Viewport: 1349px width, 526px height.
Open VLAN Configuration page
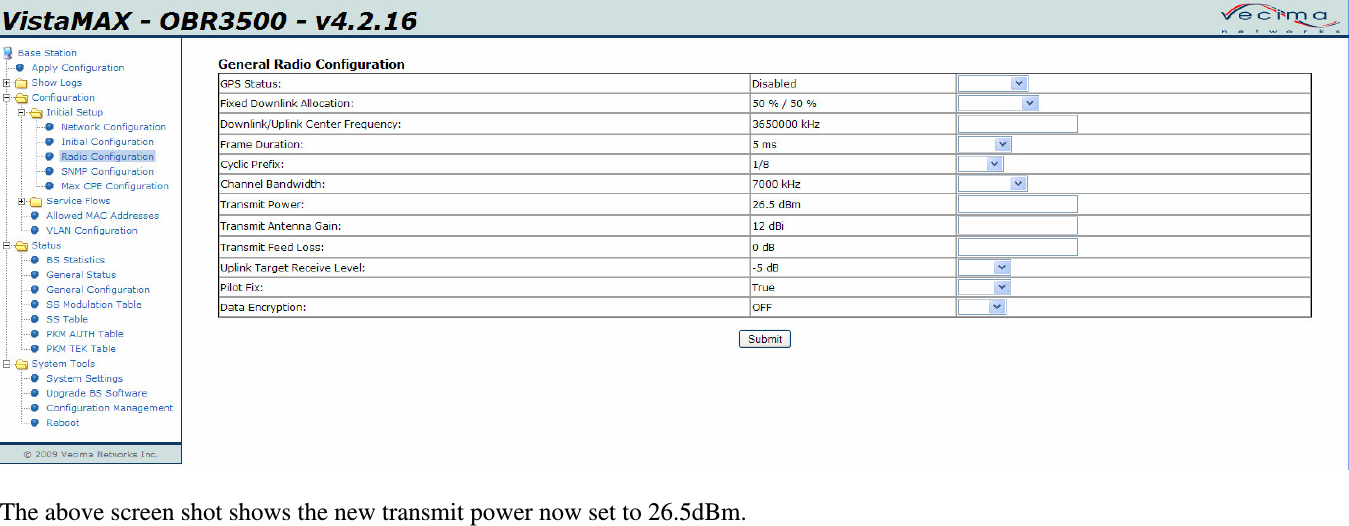point(92,231)
